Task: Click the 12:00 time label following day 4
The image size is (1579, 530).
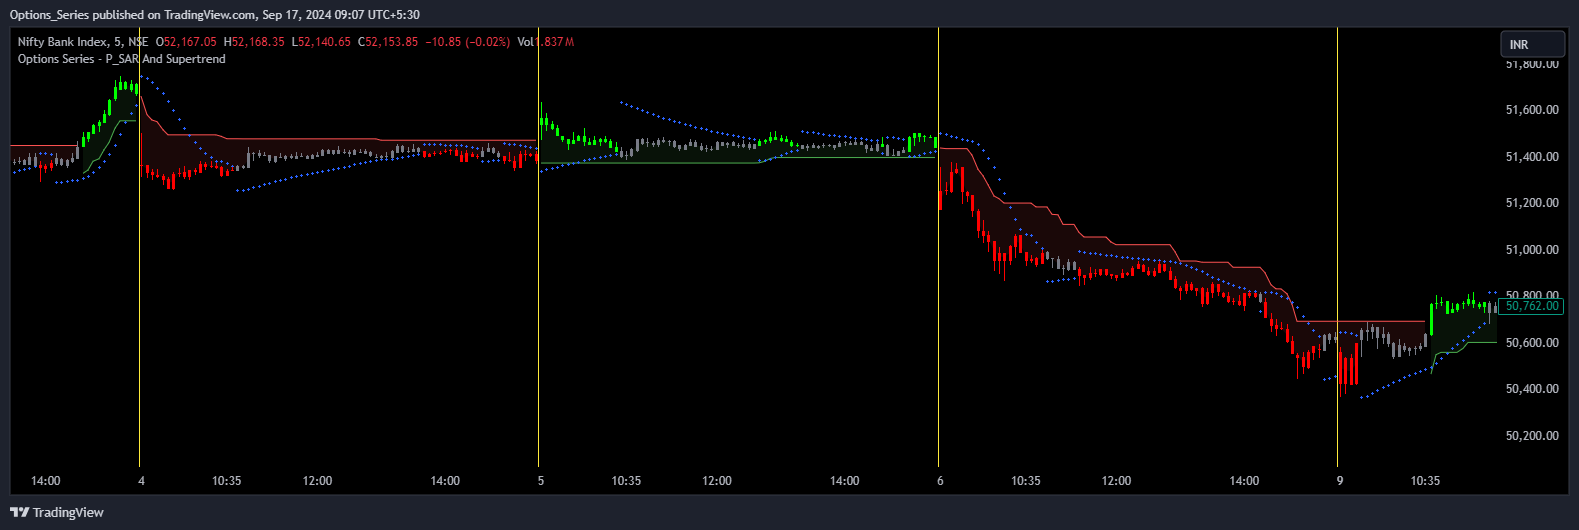Action: point(317,481)
